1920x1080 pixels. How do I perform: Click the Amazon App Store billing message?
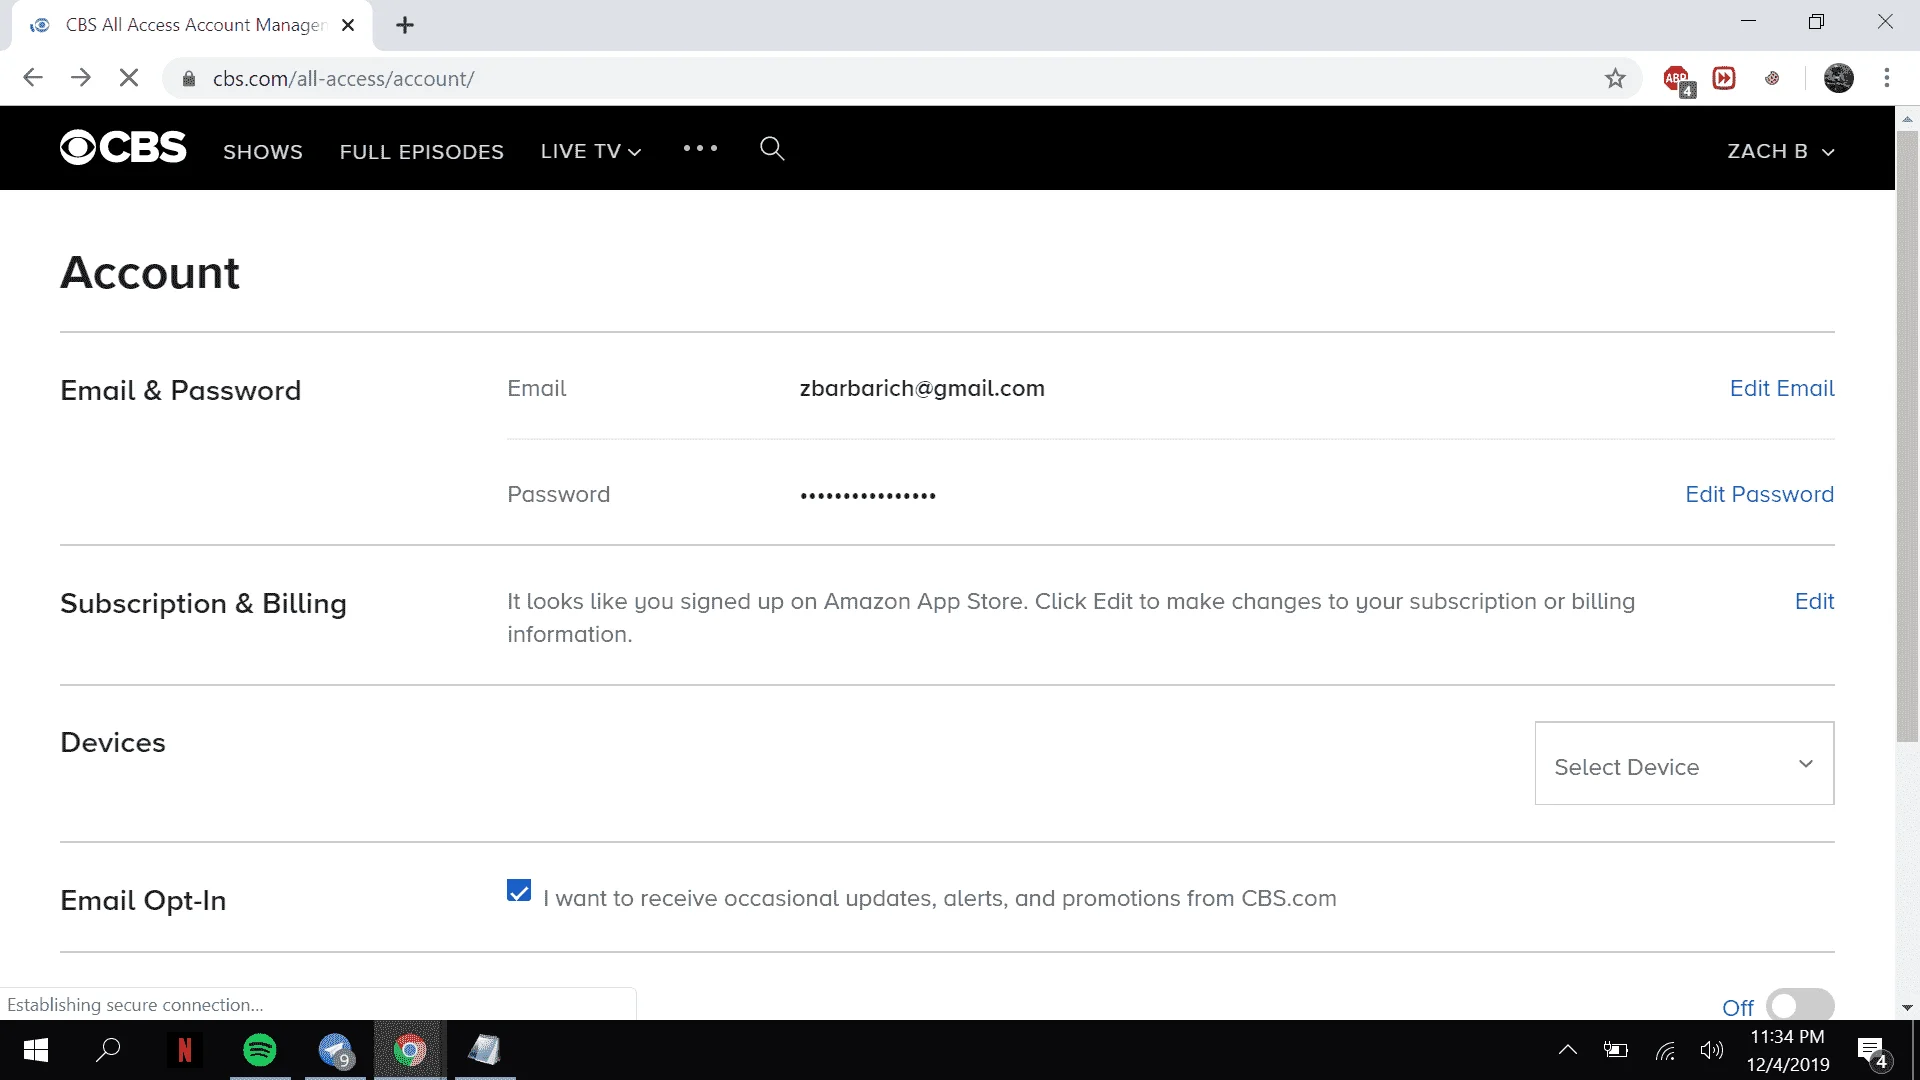(x=1071, y=617)
